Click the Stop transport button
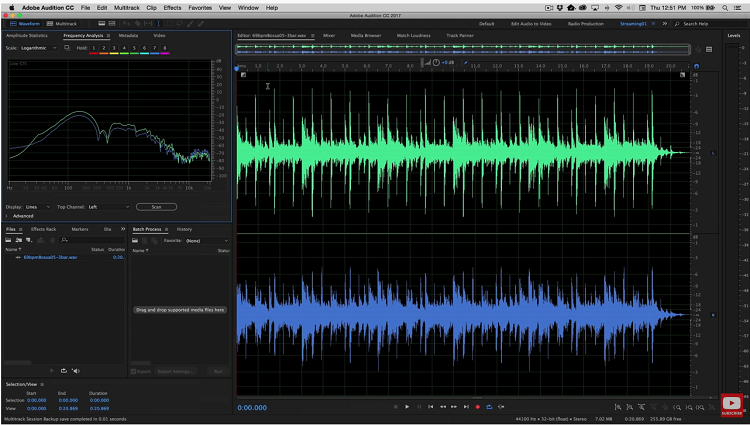Viewport: 750px width, 425px height. [396, 407]
